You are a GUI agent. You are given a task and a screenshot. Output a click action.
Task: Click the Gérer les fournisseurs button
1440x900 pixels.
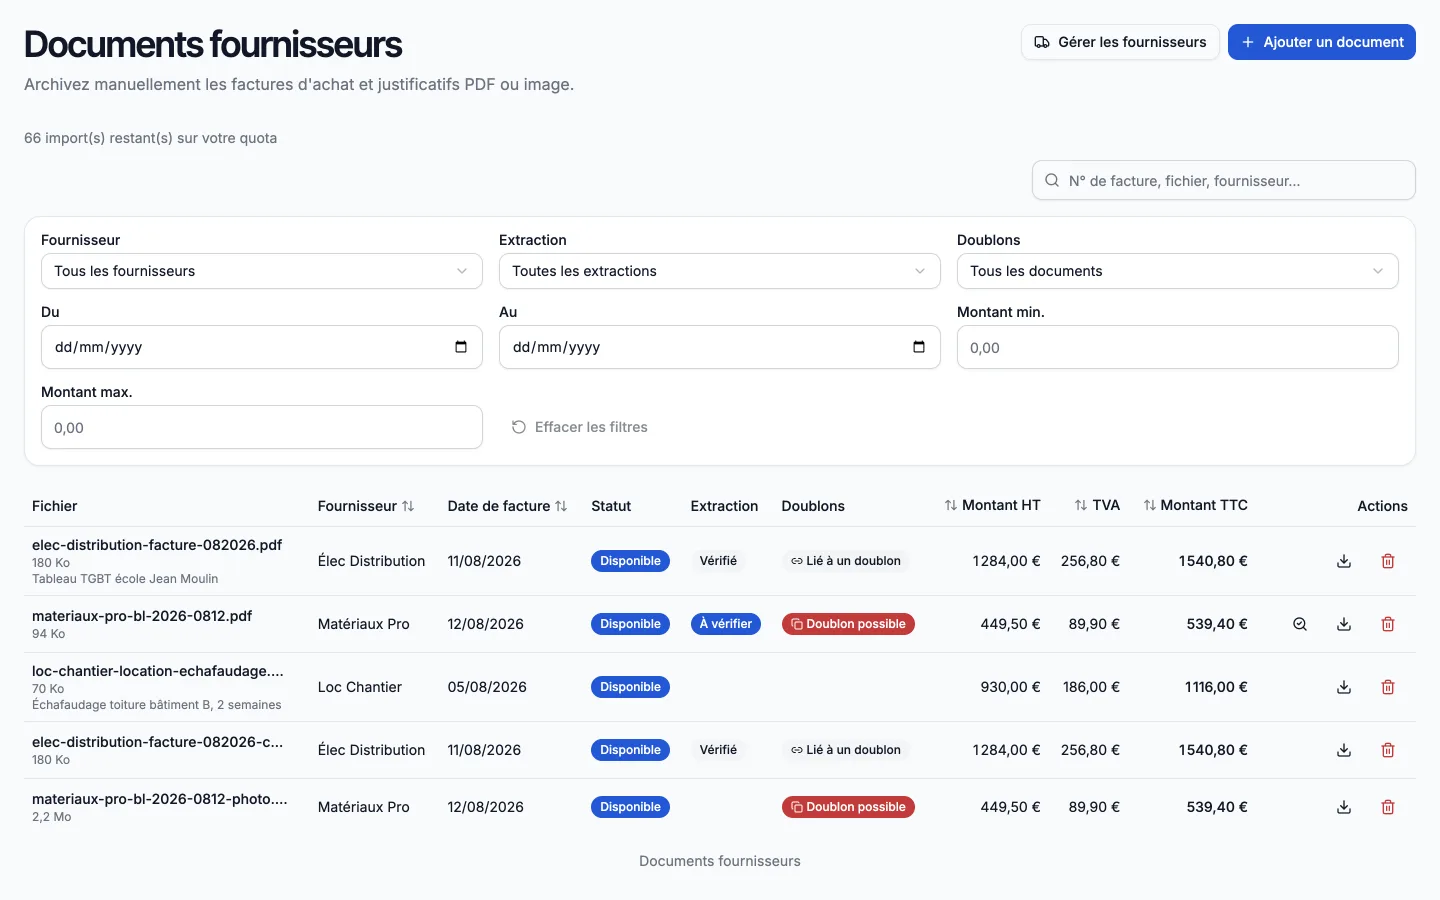point(1120,42)
